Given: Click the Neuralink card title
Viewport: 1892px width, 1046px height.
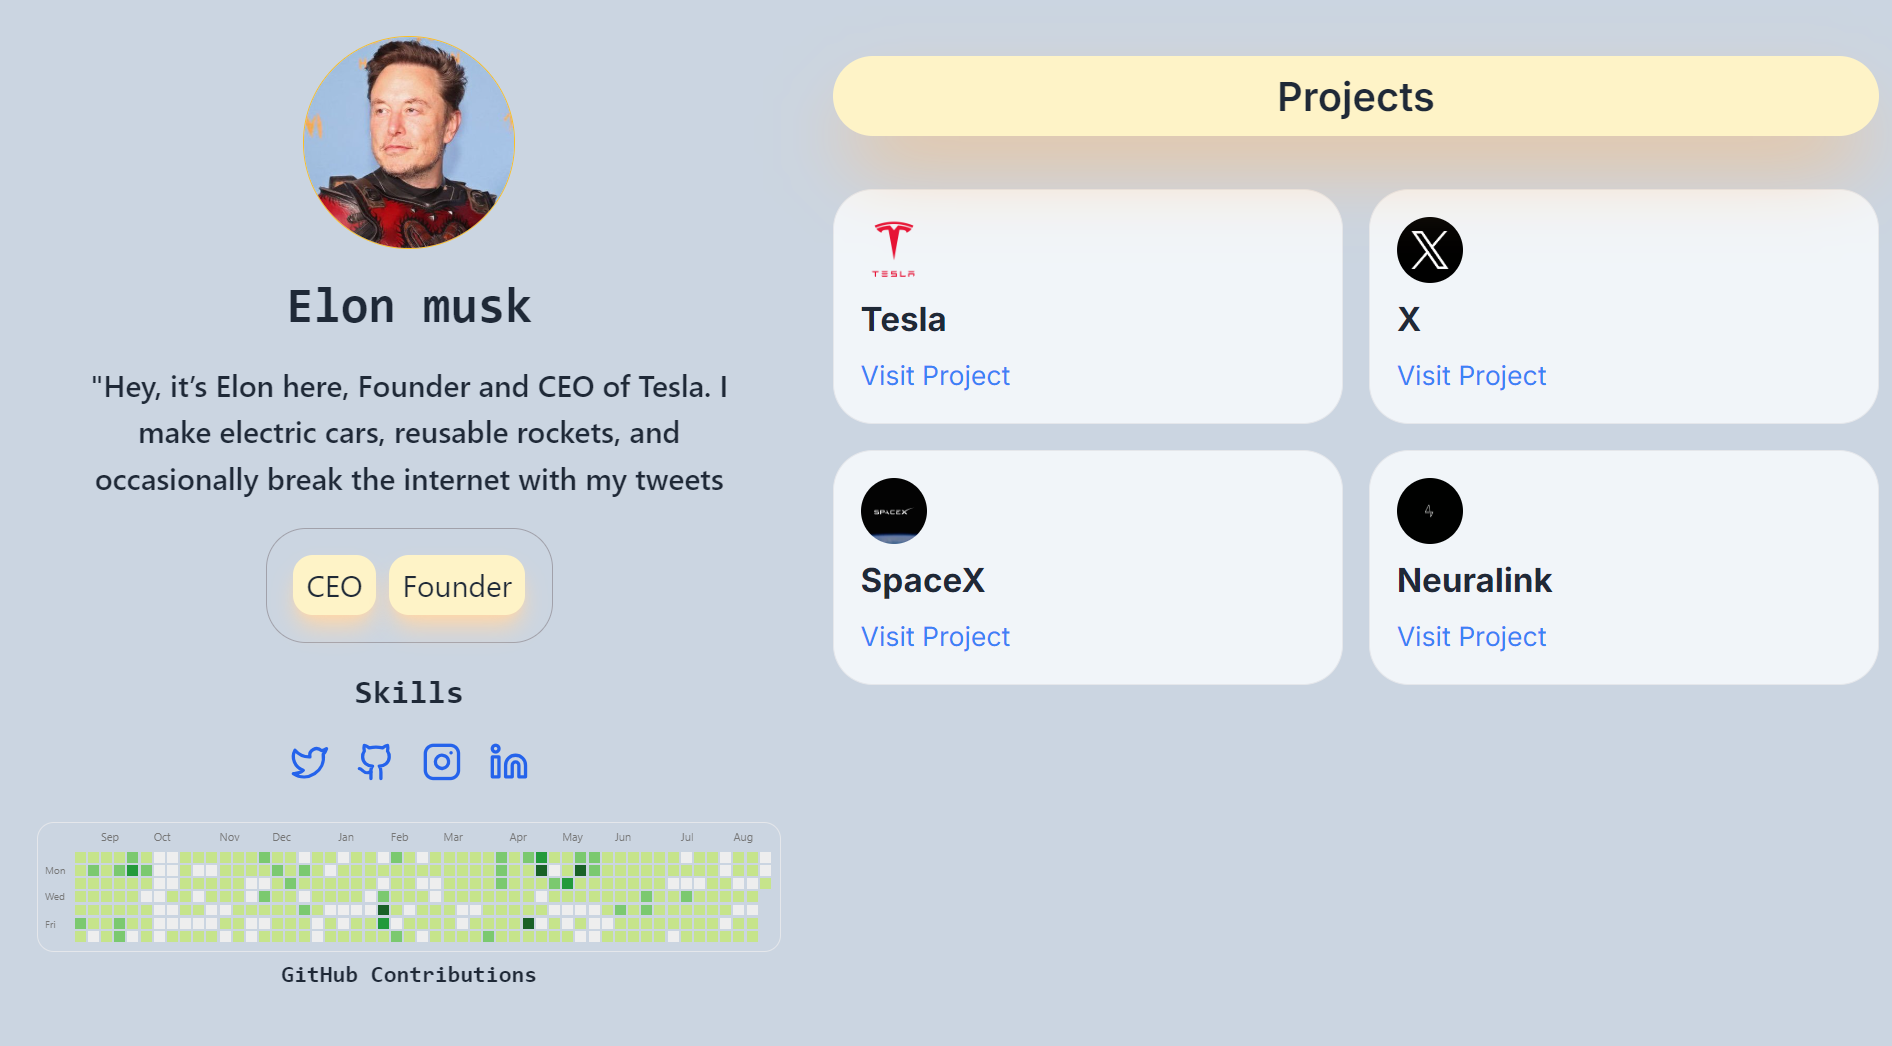Looking at the screenshot, I should click(1474, 581).
